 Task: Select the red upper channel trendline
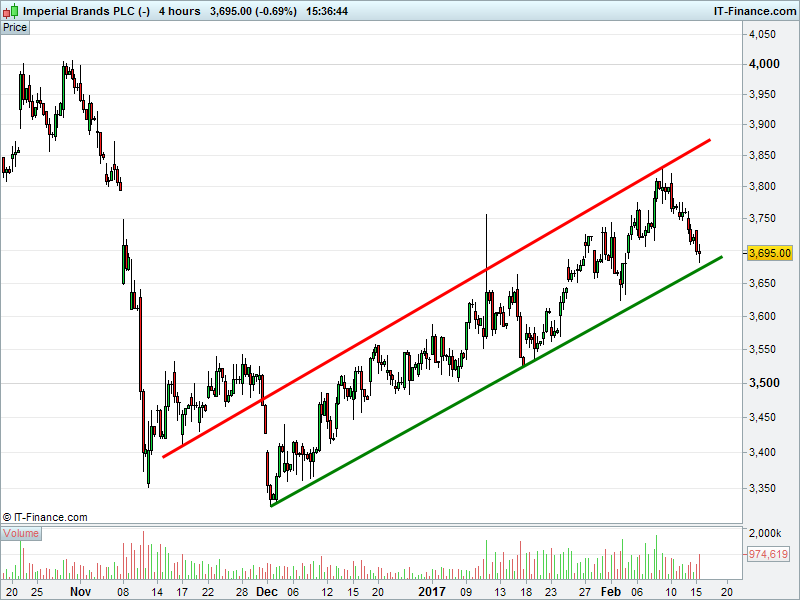(436, 298)
